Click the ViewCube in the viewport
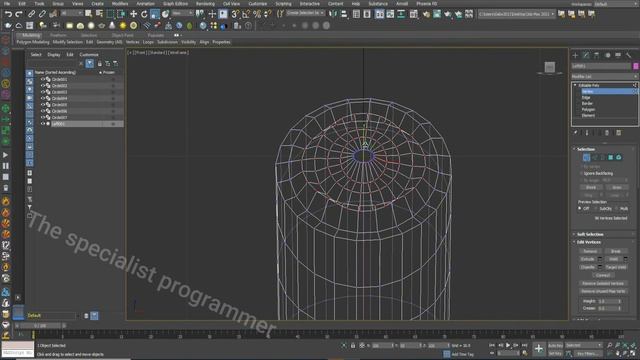Image resolution: width=640 pixels, height=360 pixels. click(549, 67)
